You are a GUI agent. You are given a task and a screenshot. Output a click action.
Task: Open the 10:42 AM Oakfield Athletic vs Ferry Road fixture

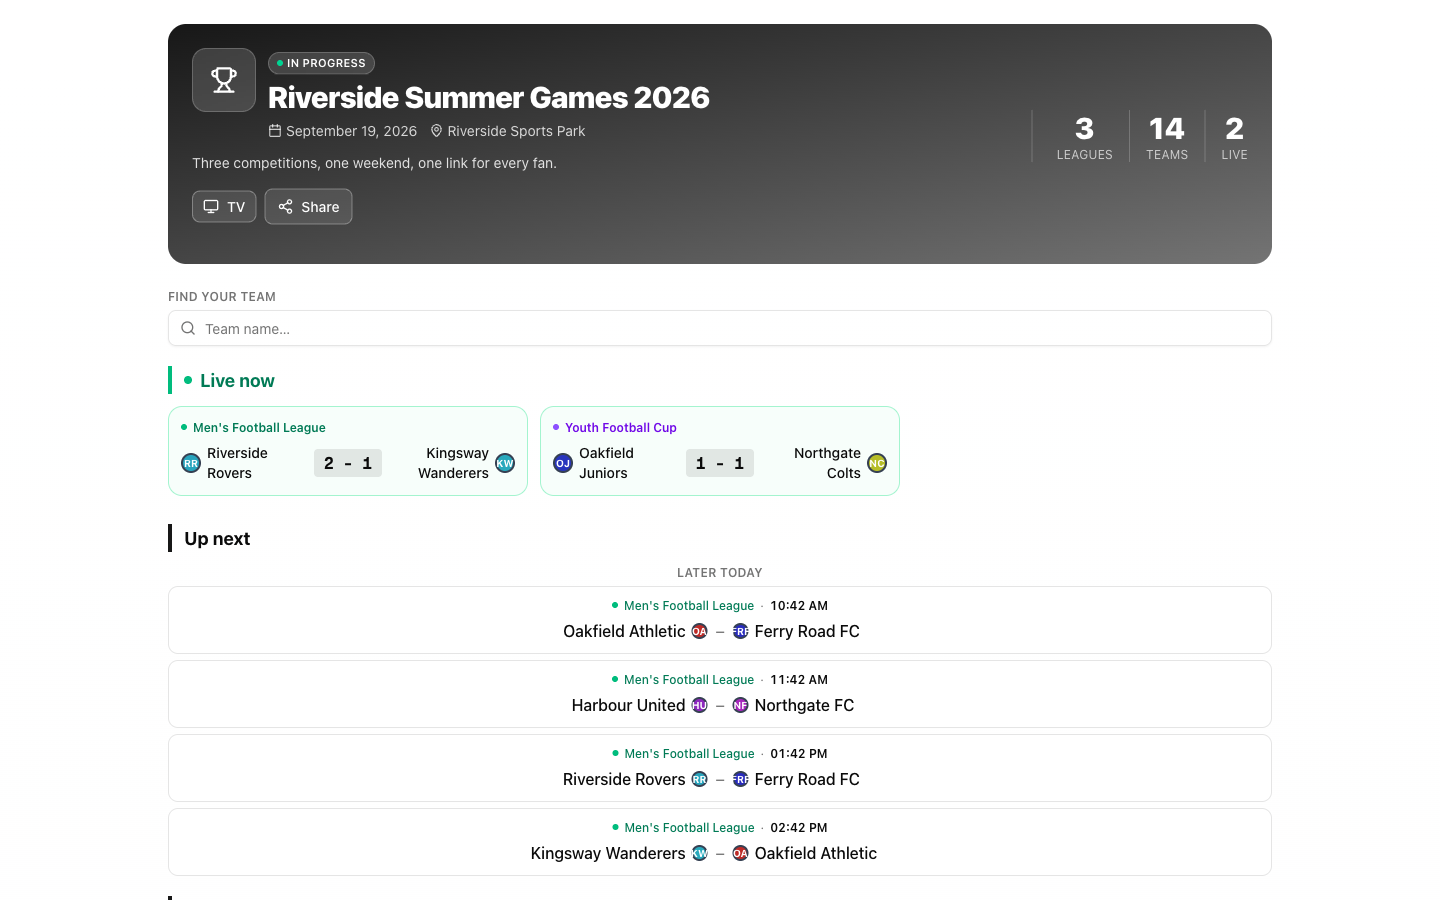coord(720,620)
